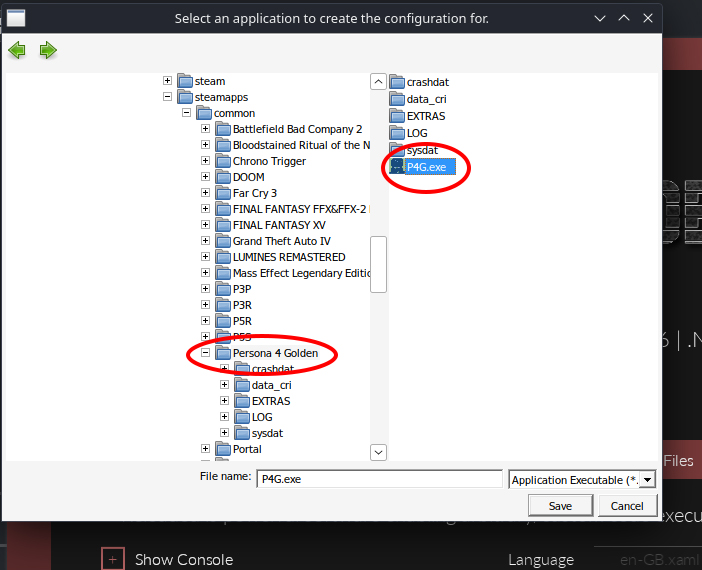
Task: Collapse the common folder node
Action: 186,113
